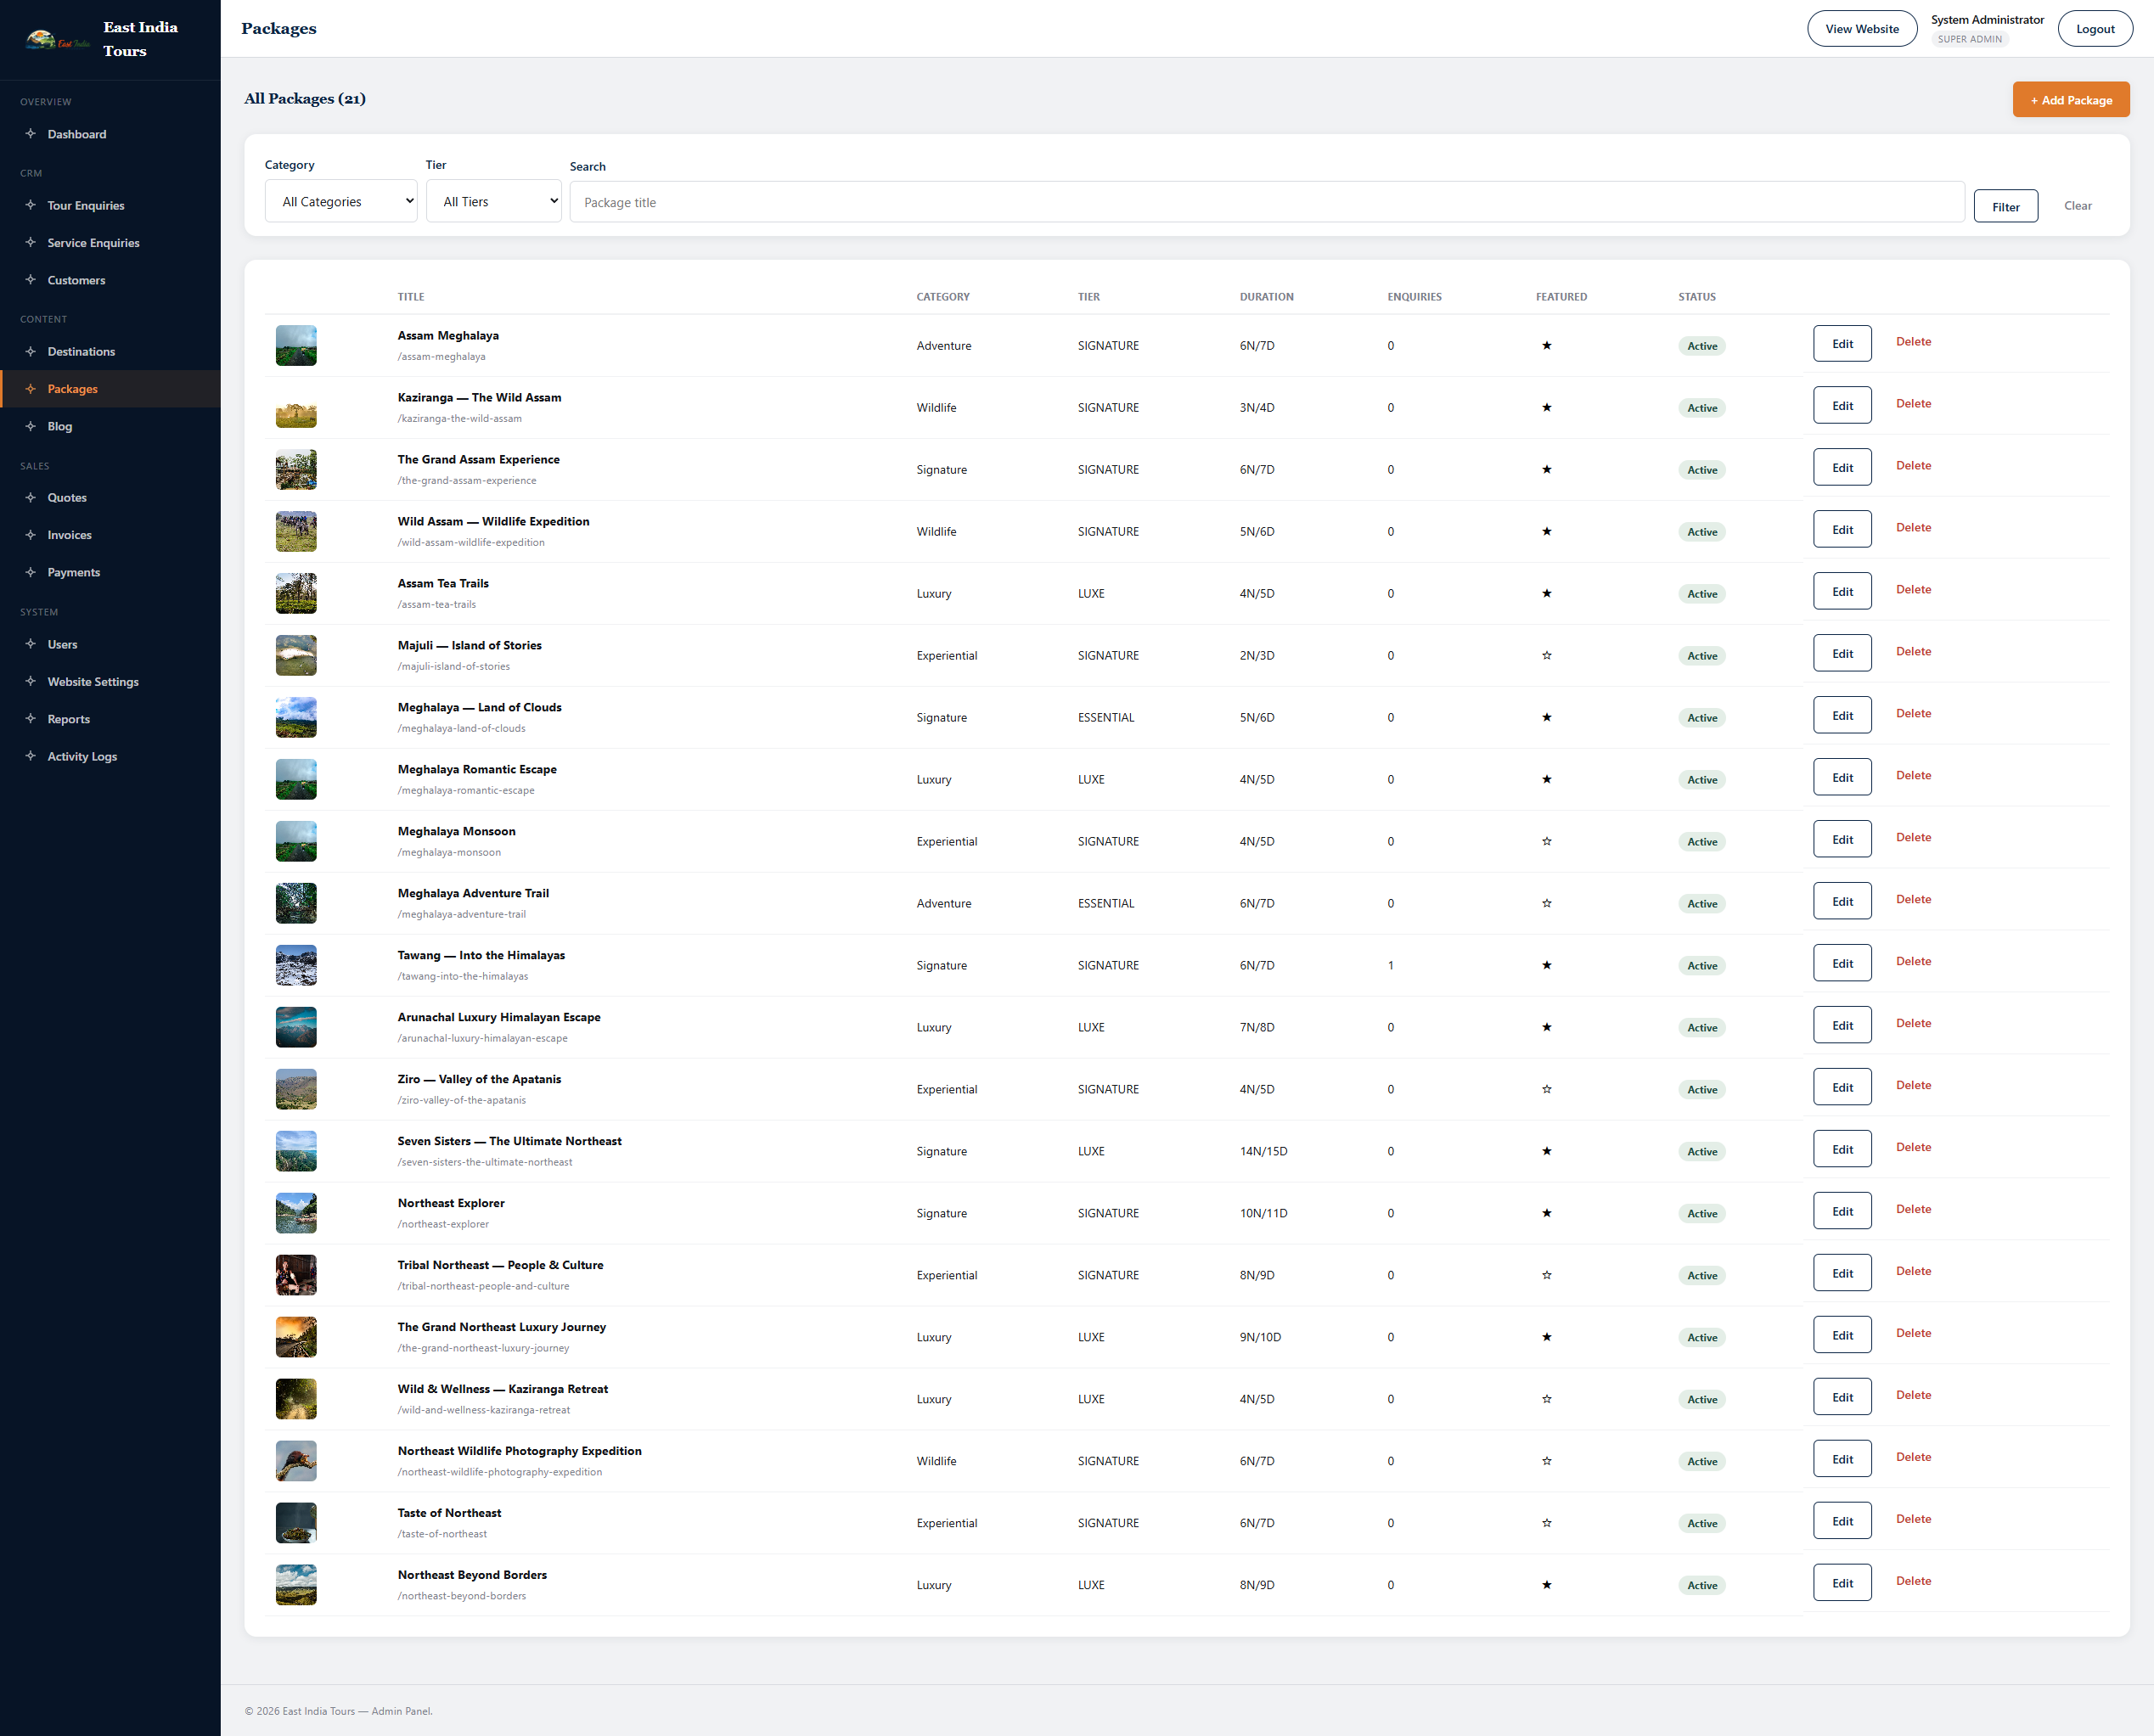The height and width of the screenshot is (1736, 2154).
Task: Click the Destinations sidebar icon
Action: pos(31,351)
